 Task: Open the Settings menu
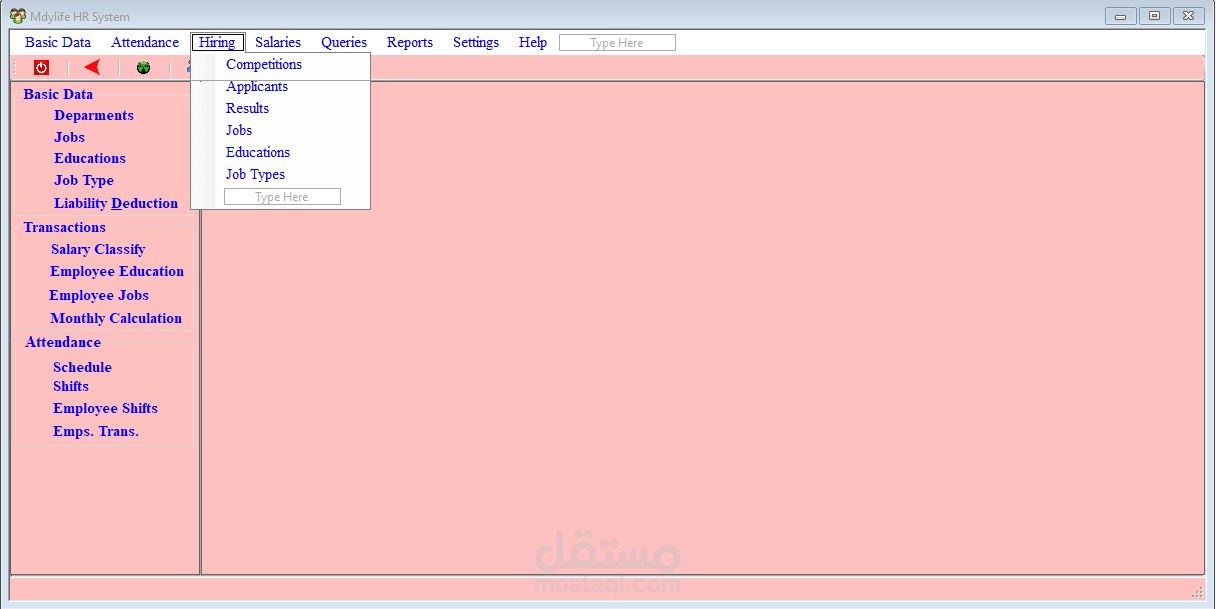click(x=476, y=42)
